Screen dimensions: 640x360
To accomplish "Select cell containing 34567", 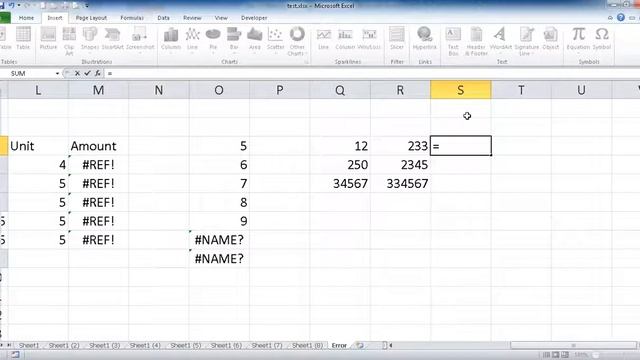I will pos(340,184).
